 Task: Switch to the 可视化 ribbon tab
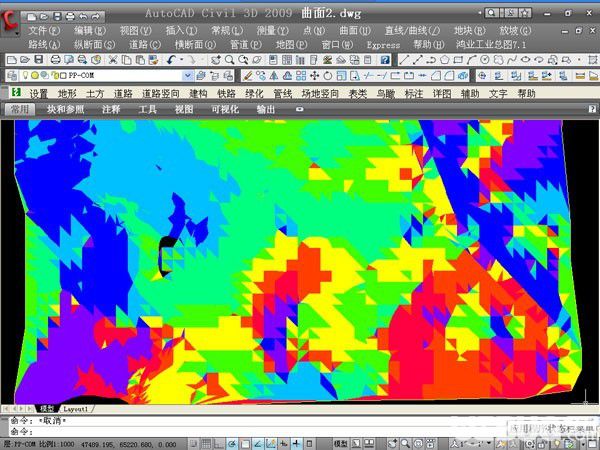[x=225, y=109]
